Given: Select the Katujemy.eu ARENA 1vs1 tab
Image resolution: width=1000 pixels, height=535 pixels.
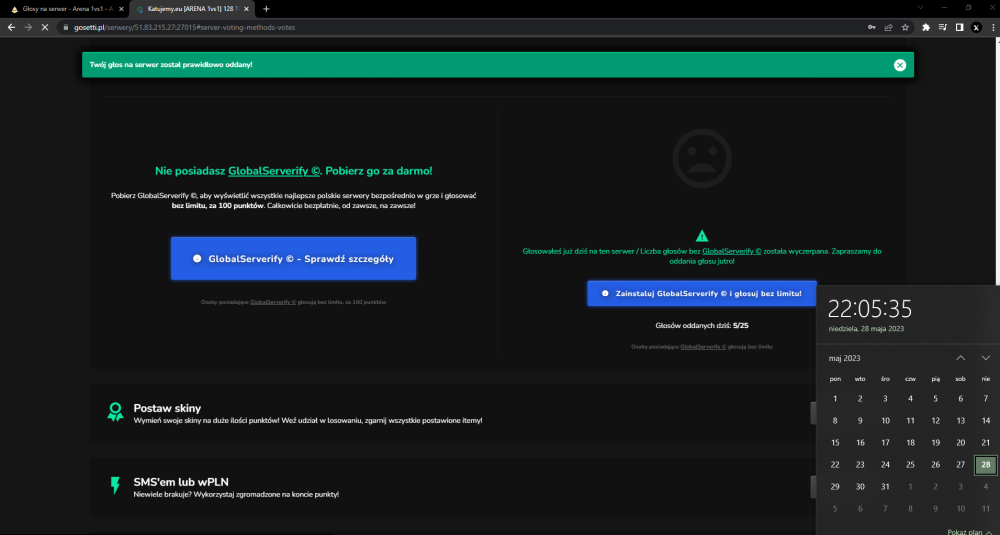Looking at the screenshot, I should coord(193,9).
